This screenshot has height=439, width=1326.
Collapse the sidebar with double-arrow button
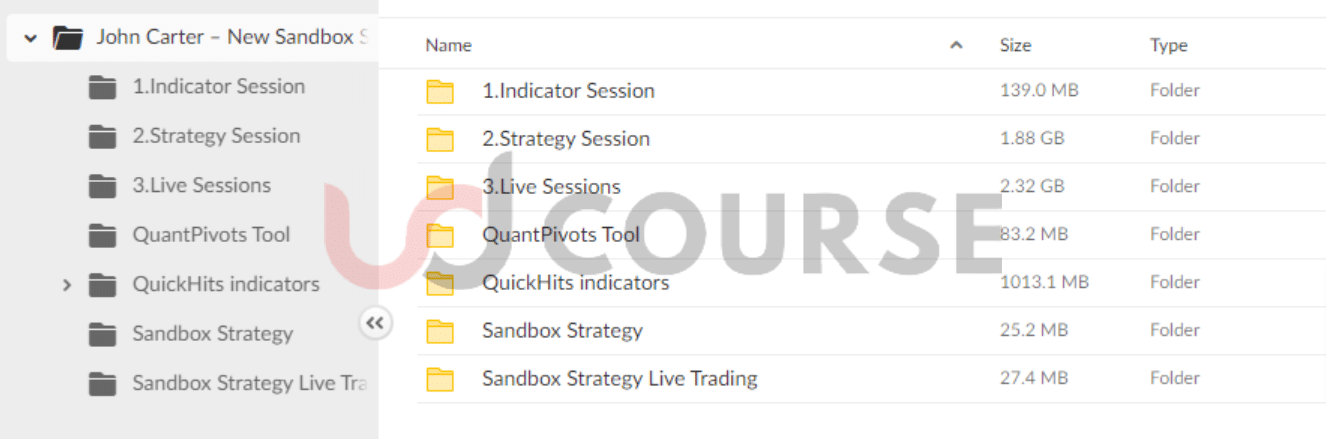tap(375, 323)
